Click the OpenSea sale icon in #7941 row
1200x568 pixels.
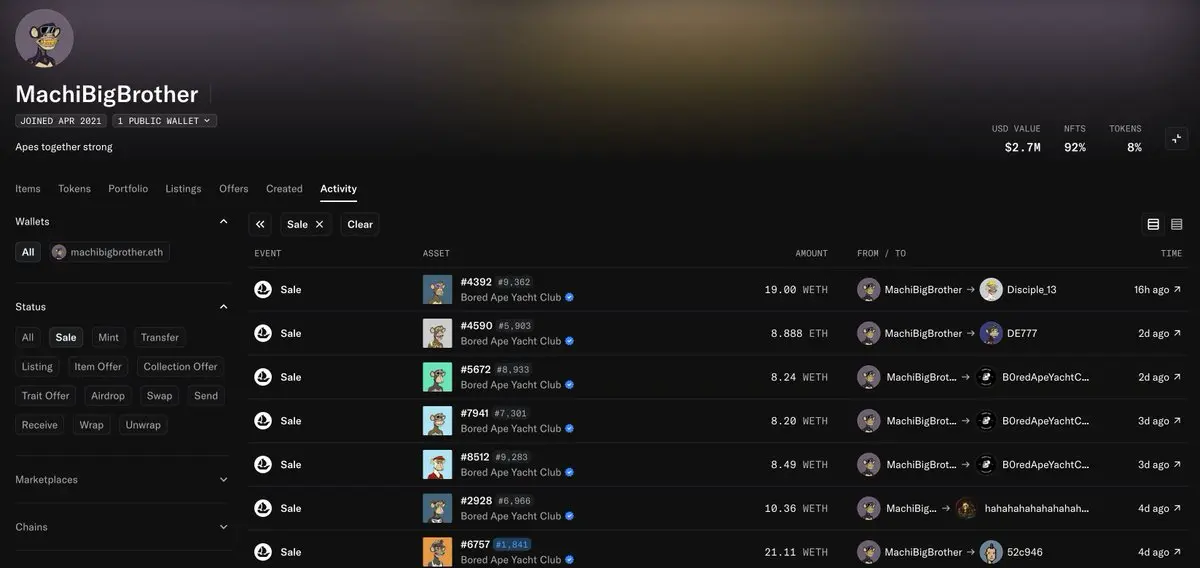(263, 421)
